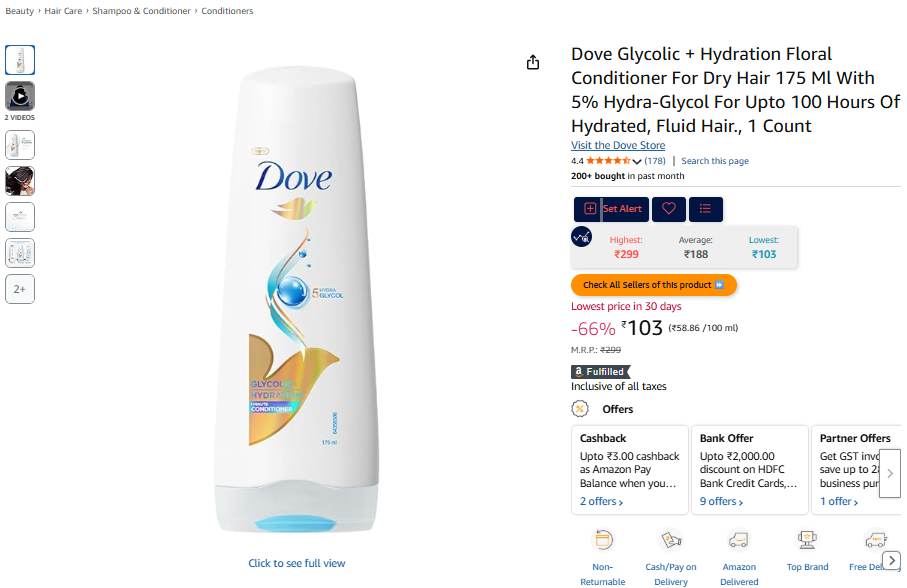Click the Top Brand badge icon
Screen dimensions: 907x588
[807, 540]
